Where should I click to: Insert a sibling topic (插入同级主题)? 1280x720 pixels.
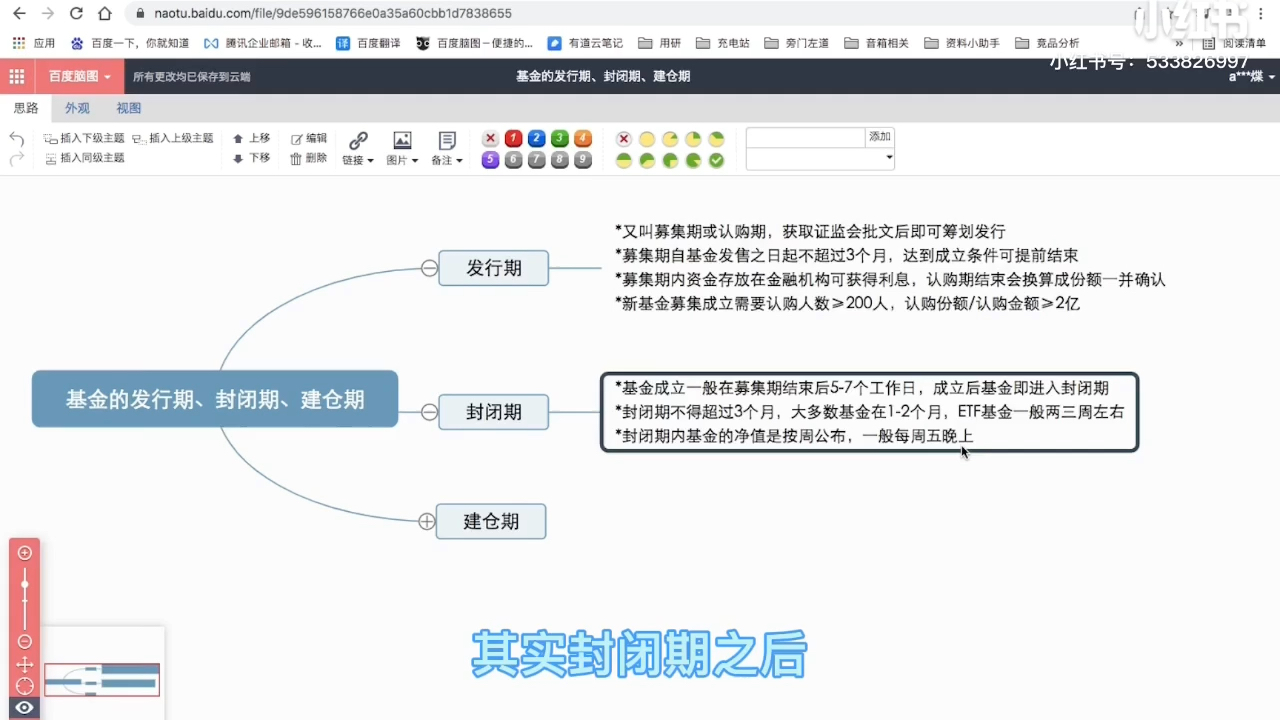84,158
